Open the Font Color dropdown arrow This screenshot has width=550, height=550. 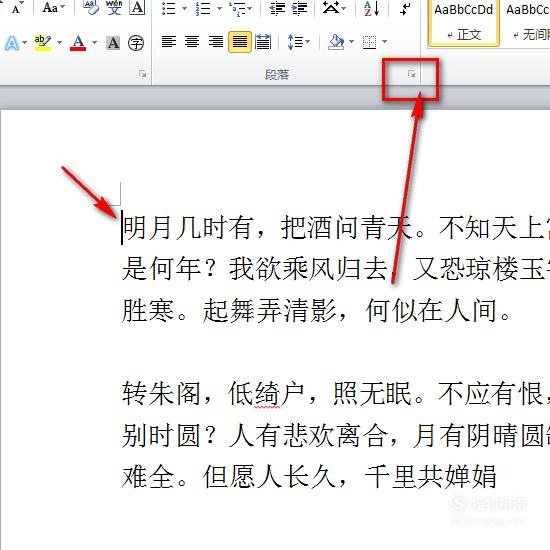coord(94,43)
